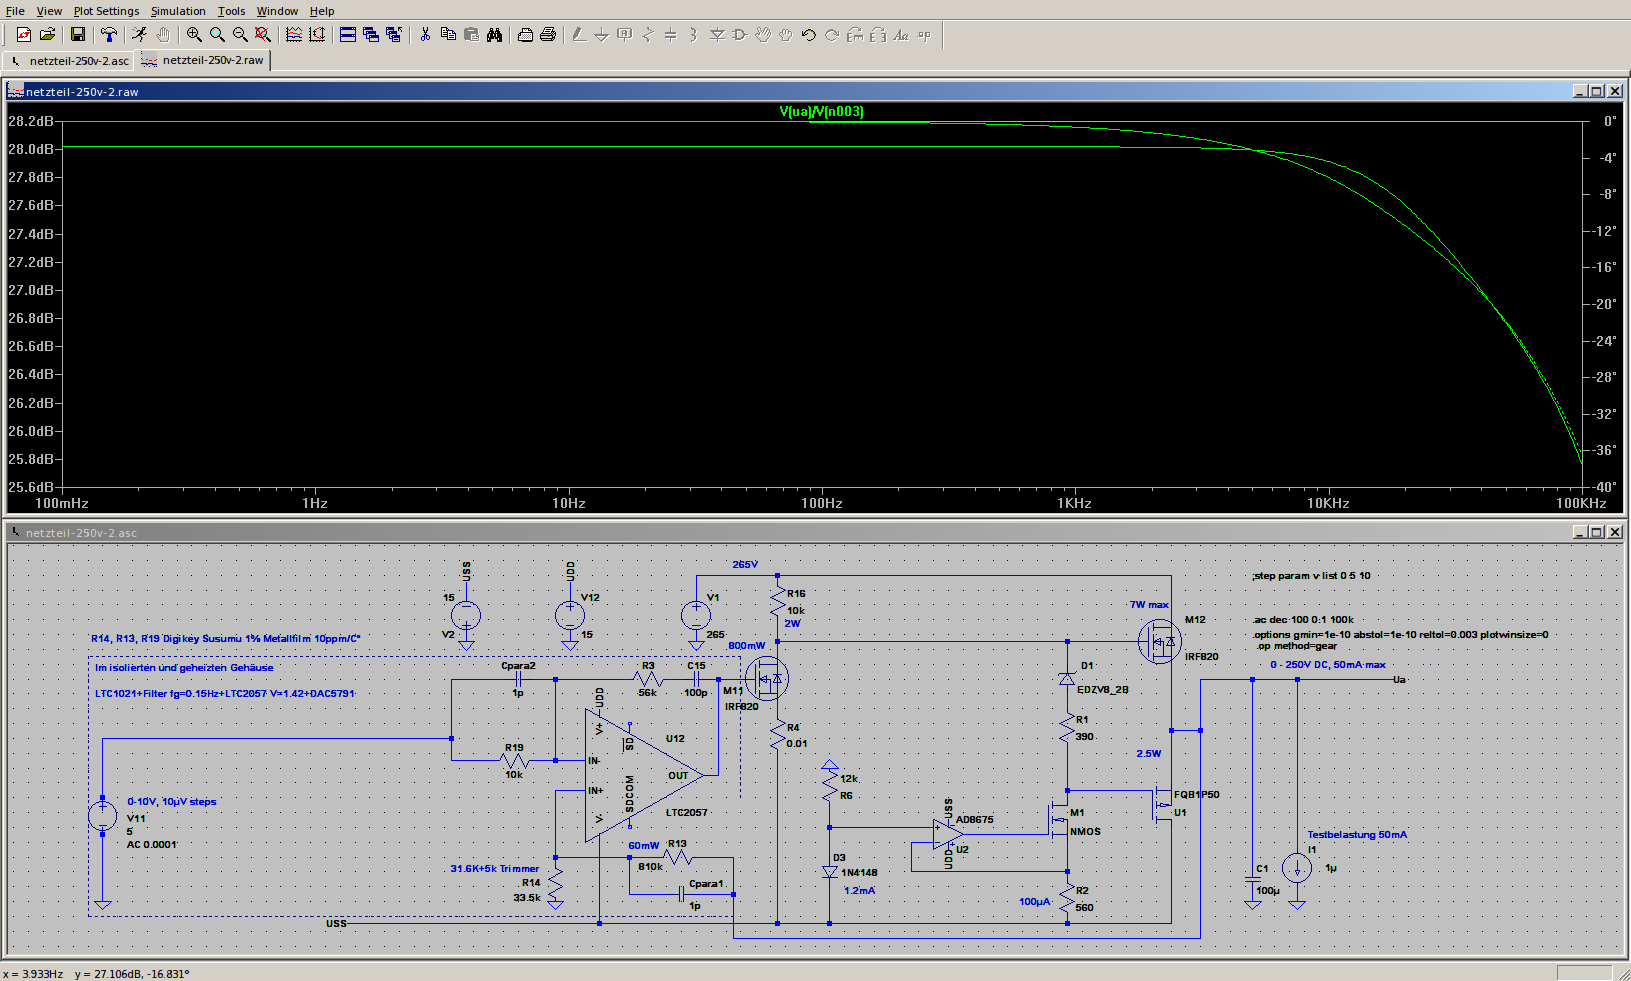Click the V11 voltage source symbol
The image size is (1631, 981).
(102, 816)
